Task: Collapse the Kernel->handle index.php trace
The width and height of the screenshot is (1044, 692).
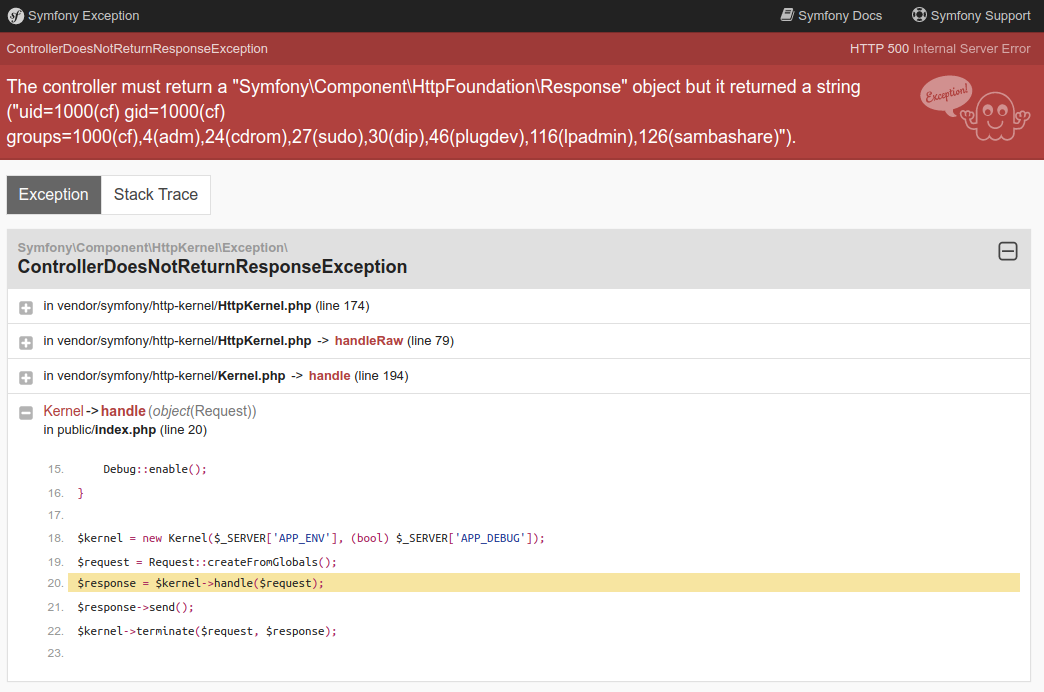Action: [x=26, y=412]
